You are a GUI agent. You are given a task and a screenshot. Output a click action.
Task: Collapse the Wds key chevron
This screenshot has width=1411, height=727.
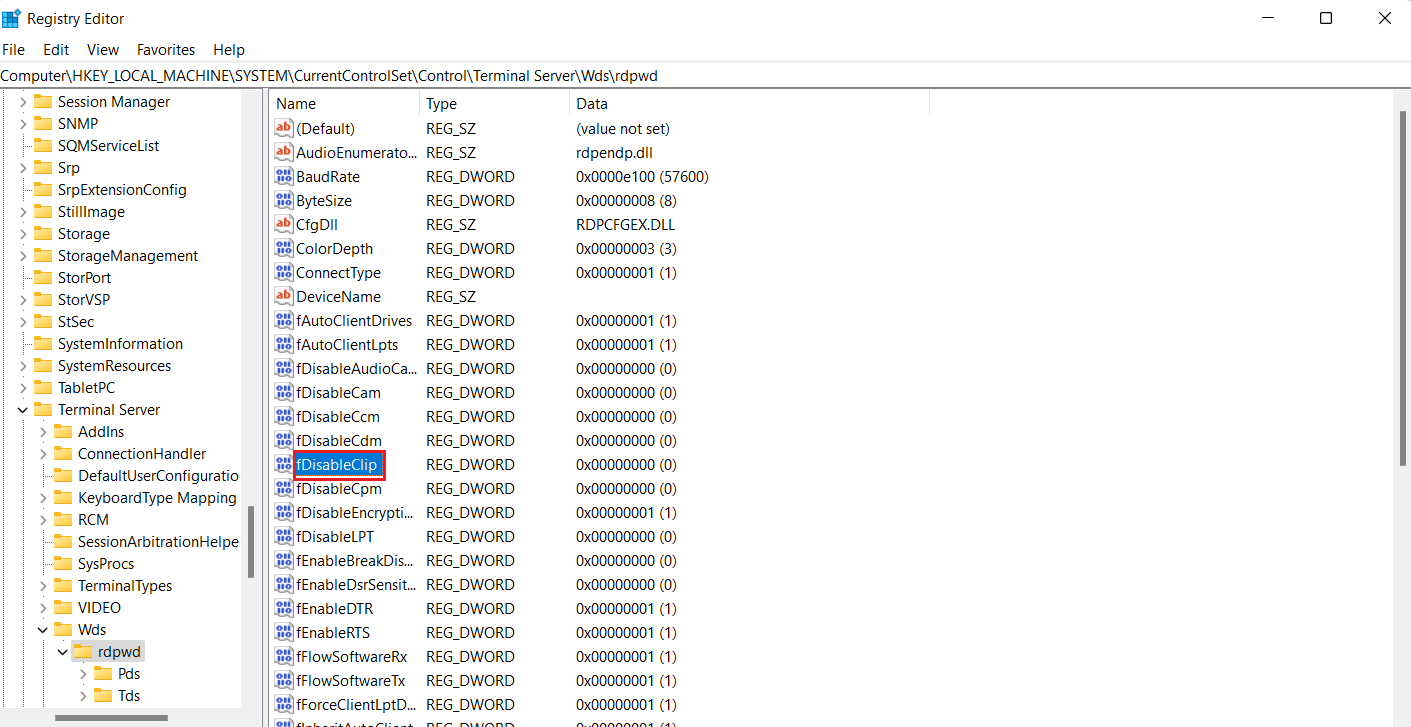43,630
